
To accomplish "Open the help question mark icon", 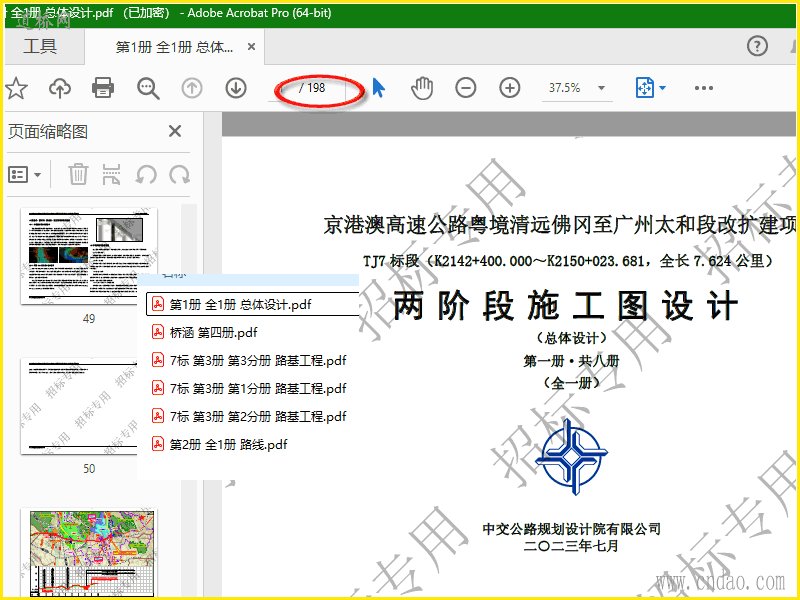I will 757,46.
